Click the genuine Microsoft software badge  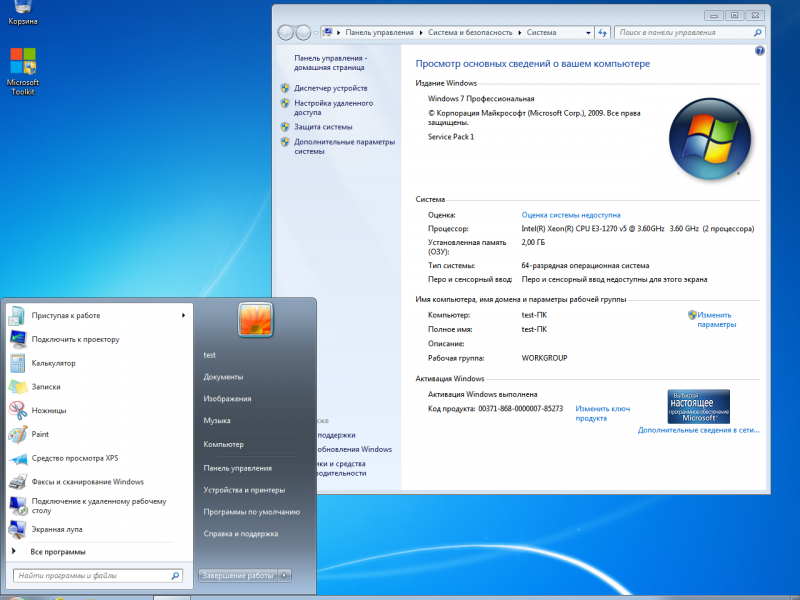[x=698, y=407]
